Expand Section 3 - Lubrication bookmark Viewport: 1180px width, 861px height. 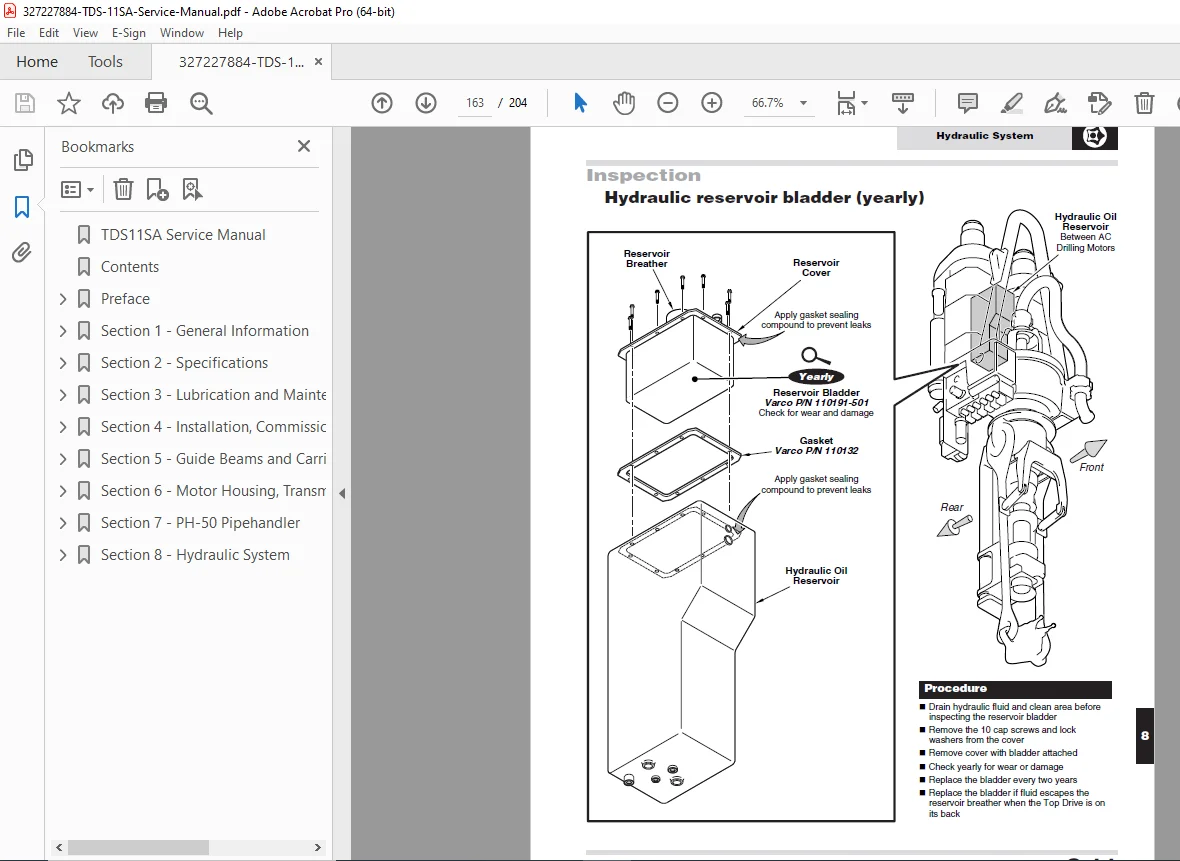(63, 394)
